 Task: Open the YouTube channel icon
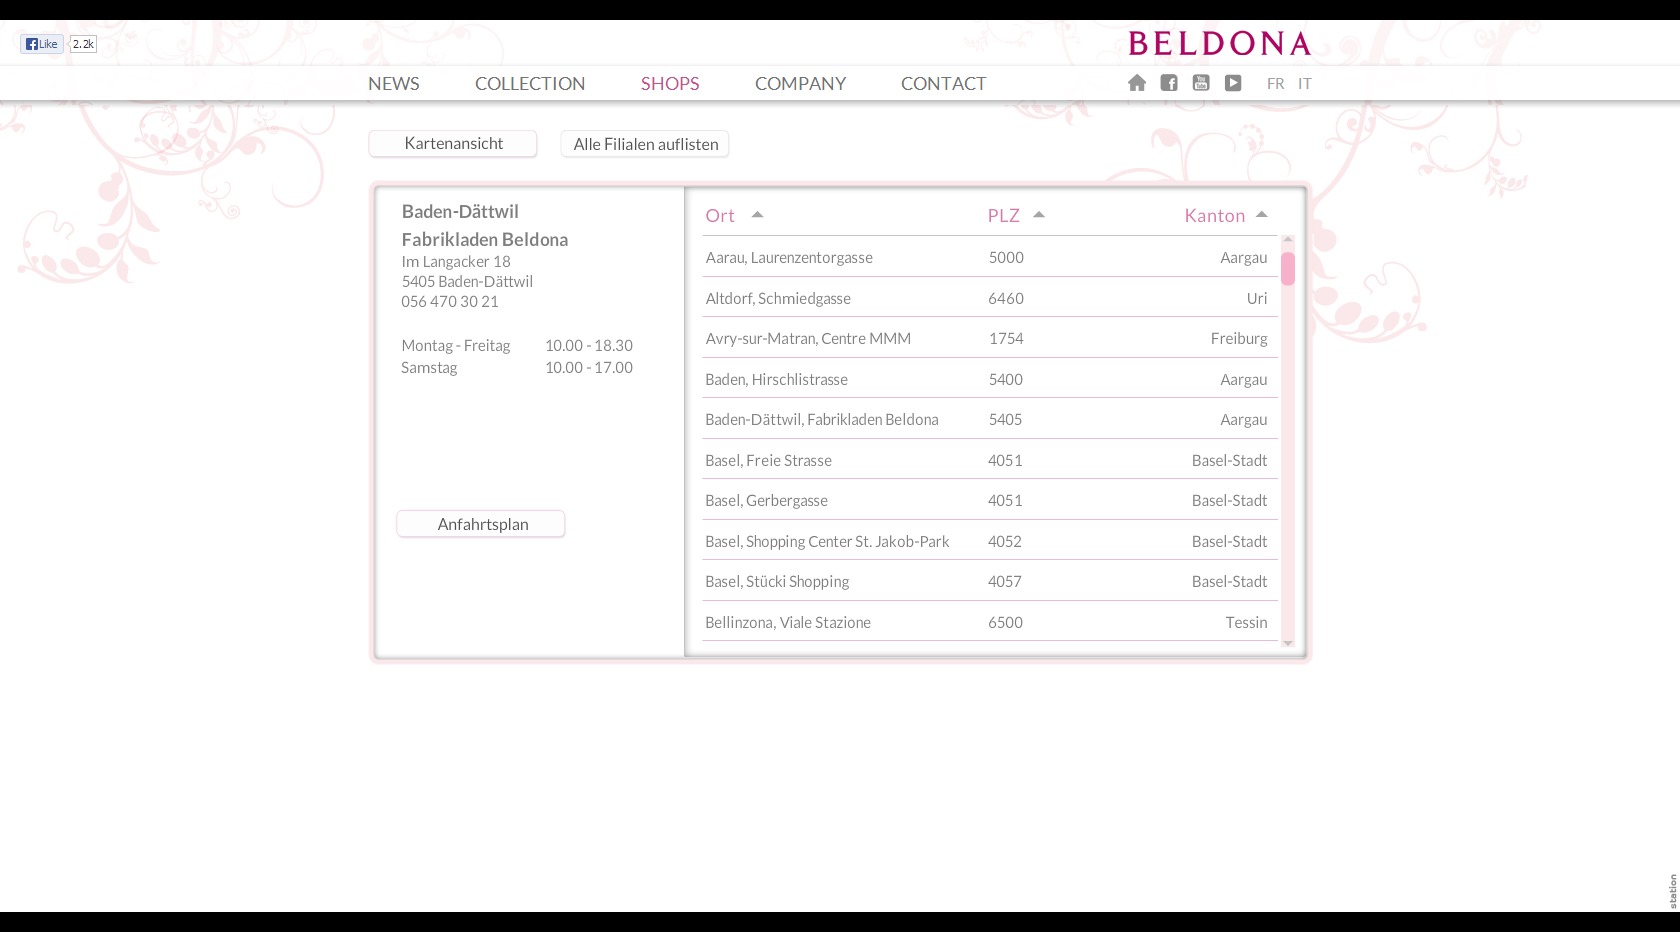(x=1201, y=83)
